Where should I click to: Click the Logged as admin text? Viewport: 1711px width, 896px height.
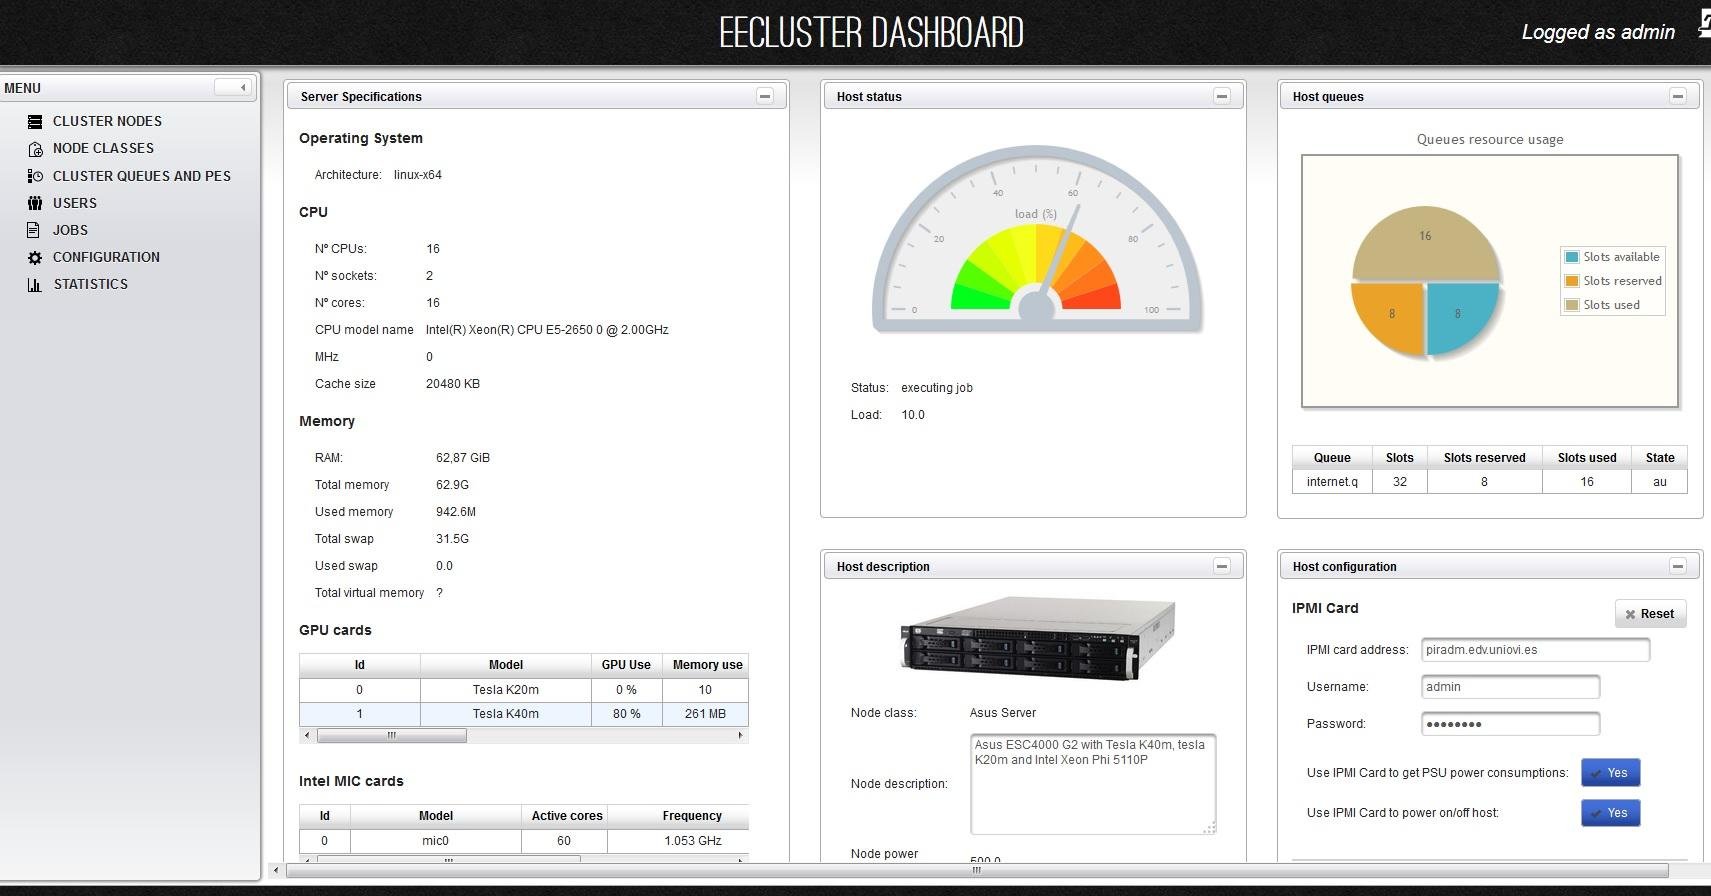(x=1598, y=32)
